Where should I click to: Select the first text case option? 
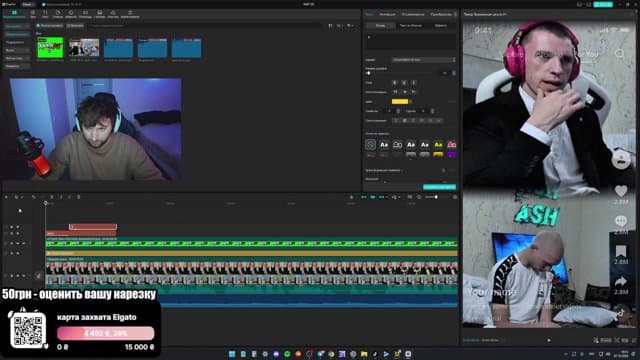coord(395,92)
